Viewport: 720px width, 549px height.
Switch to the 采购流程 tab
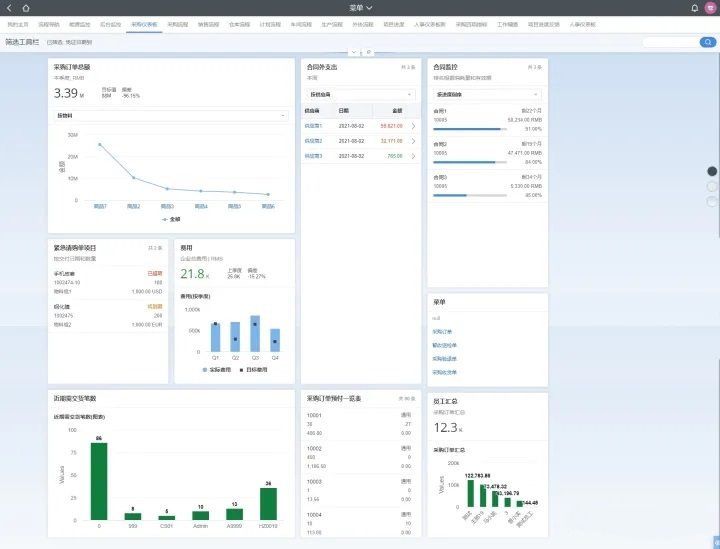click(177, 22)
